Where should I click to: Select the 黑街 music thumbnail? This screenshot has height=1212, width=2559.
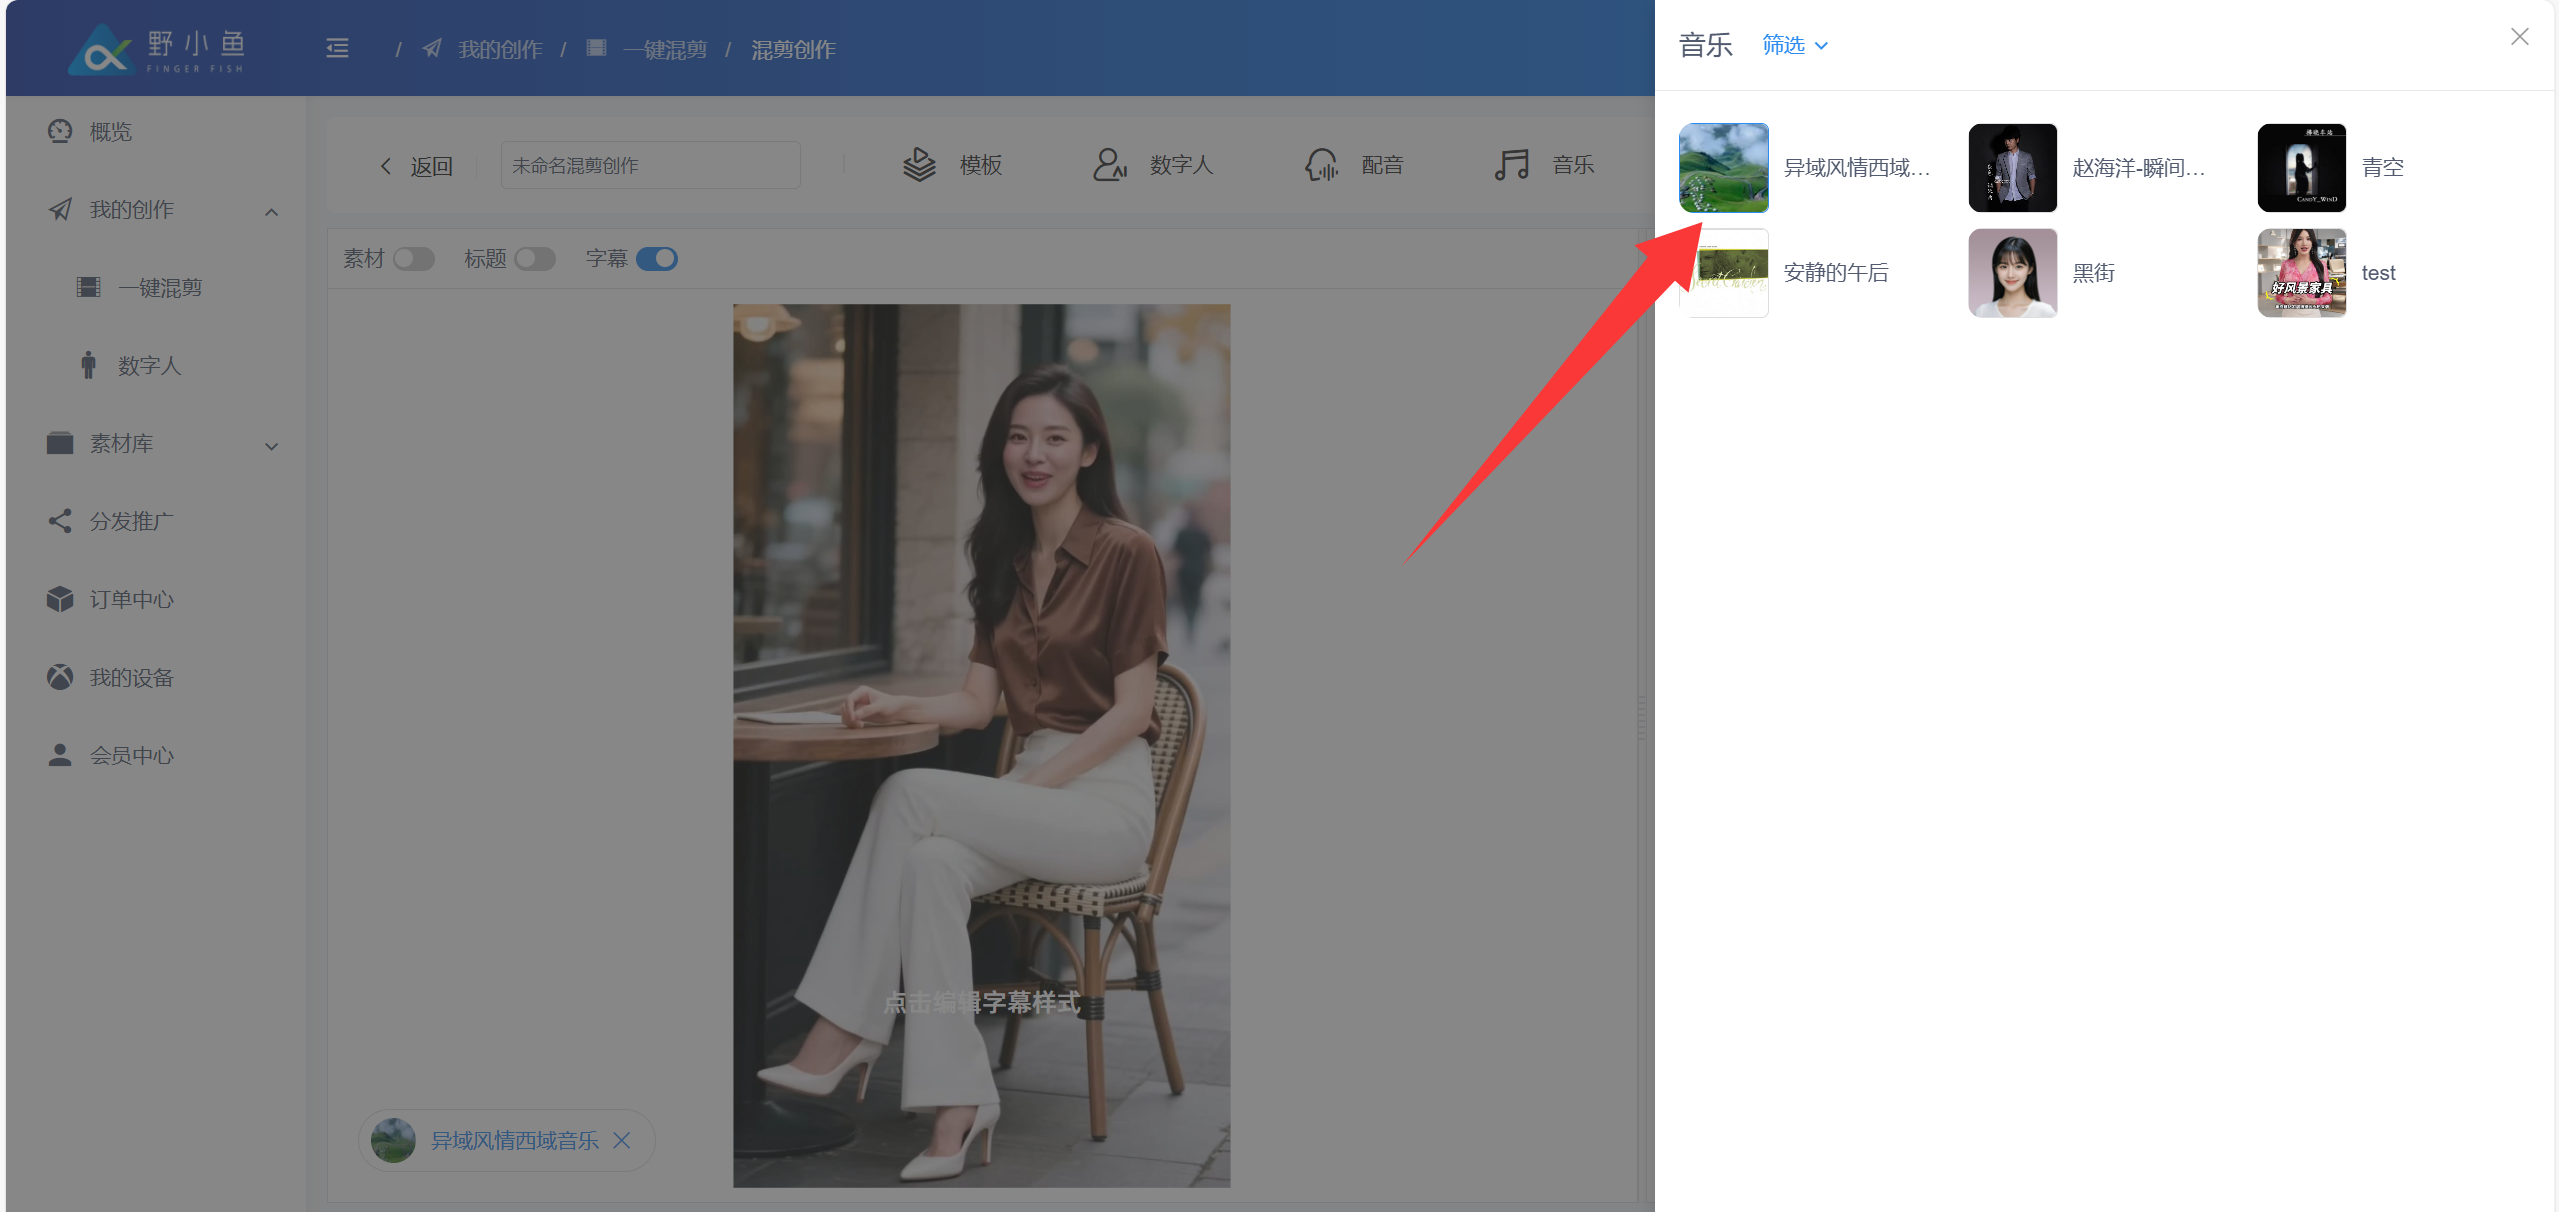coord(2012,273)
